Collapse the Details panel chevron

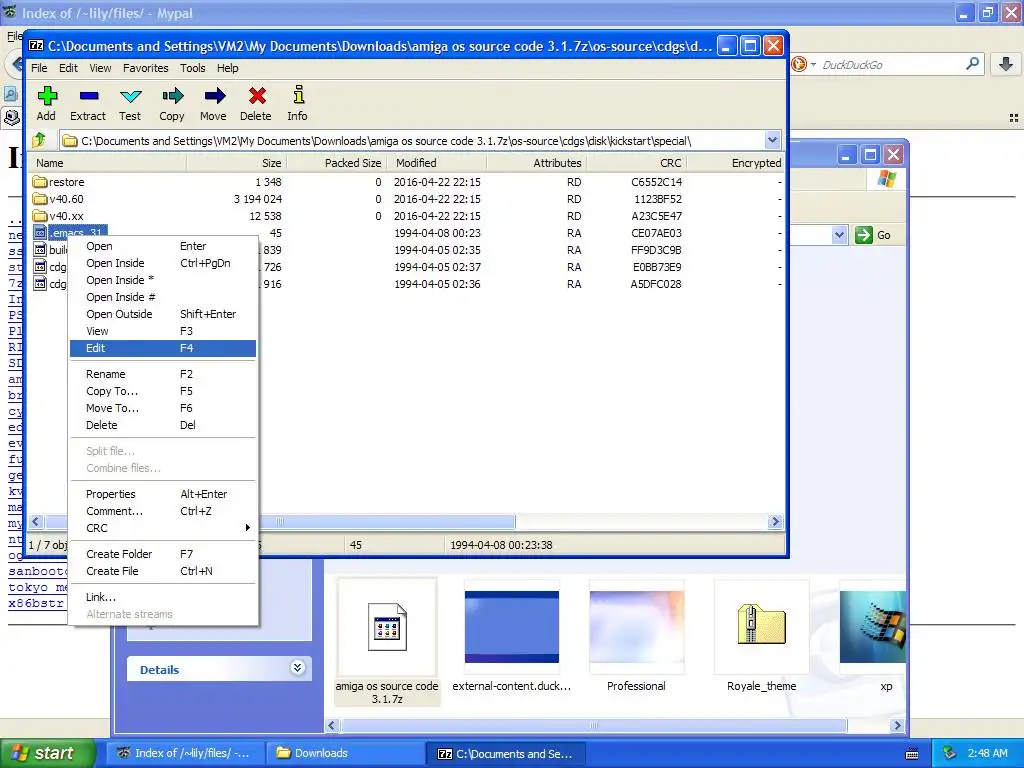(x=297, y=667)
